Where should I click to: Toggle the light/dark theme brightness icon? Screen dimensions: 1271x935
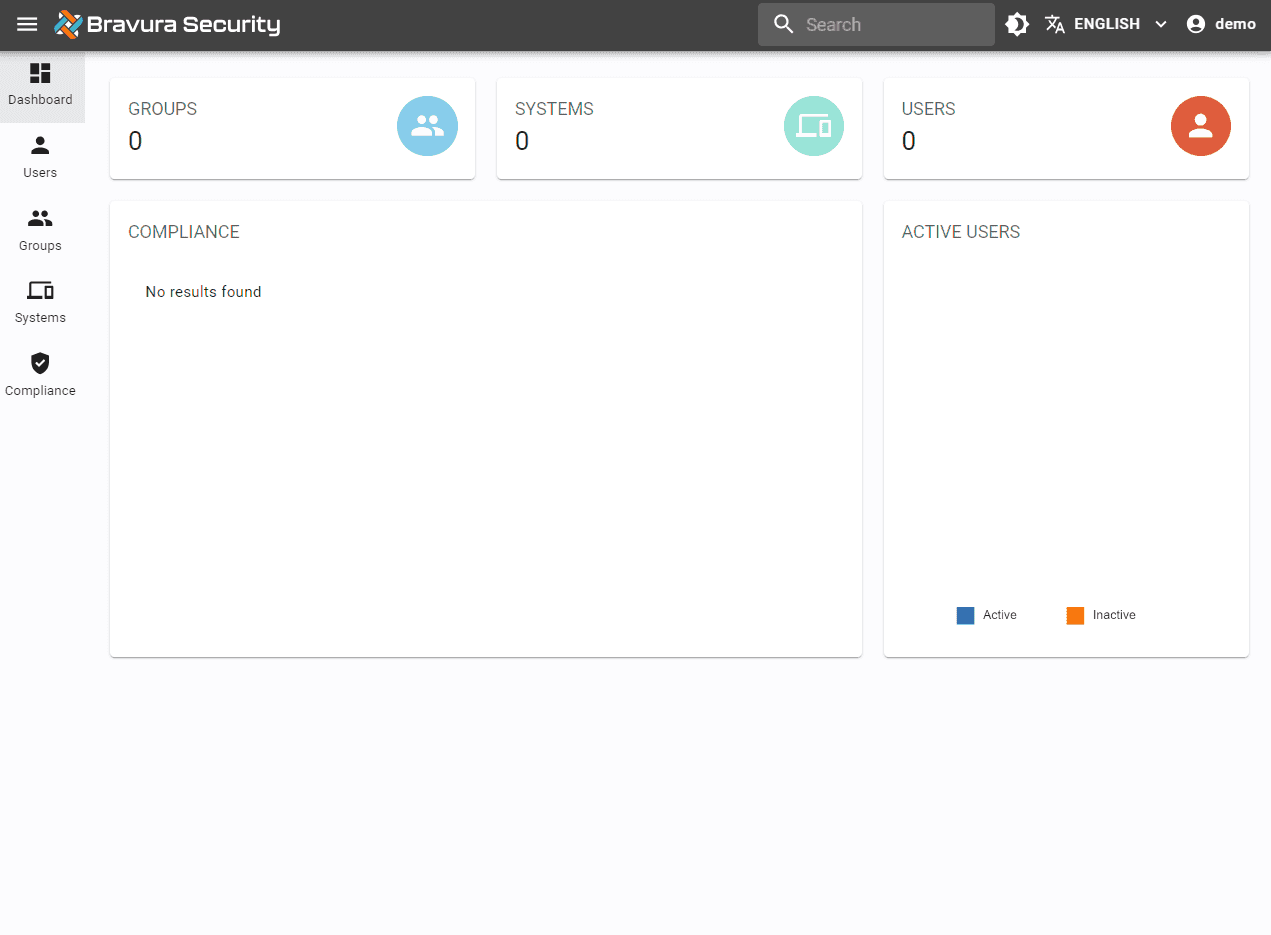pyautogui.click(x=1017, y=25)
